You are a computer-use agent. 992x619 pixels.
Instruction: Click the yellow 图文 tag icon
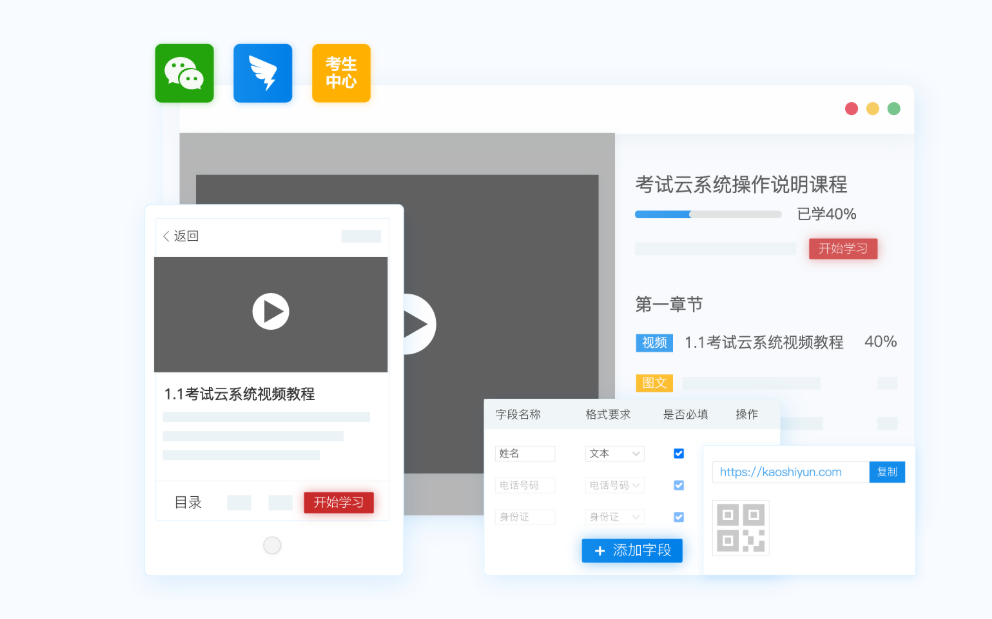click(x=654, y=383)
